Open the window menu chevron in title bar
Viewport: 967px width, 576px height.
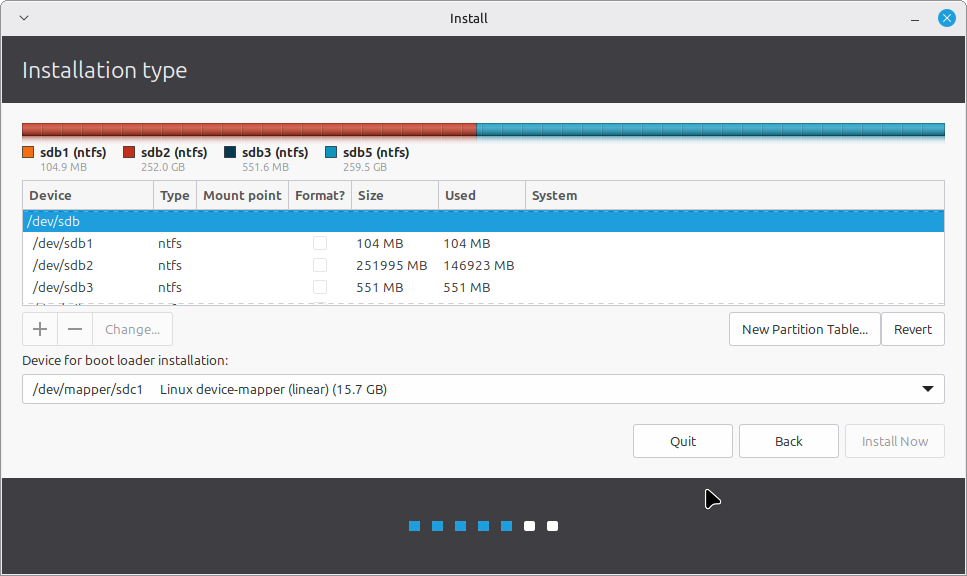24,18
